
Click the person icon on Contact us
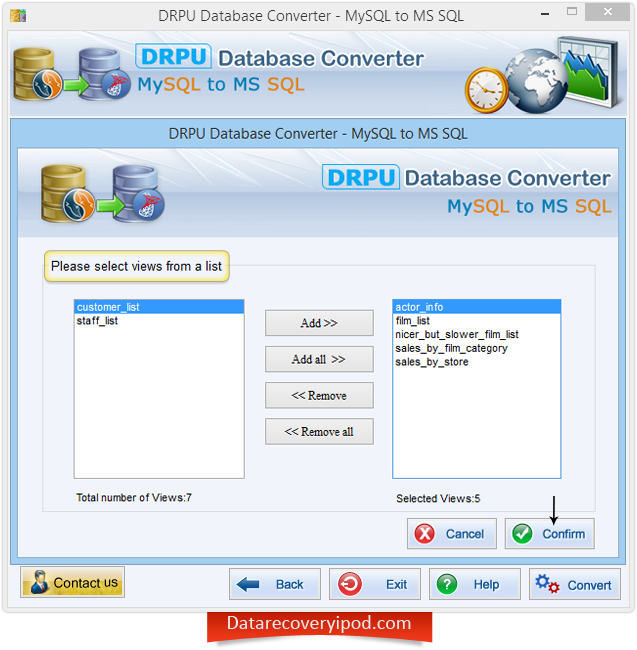click(x=39, y=582)
